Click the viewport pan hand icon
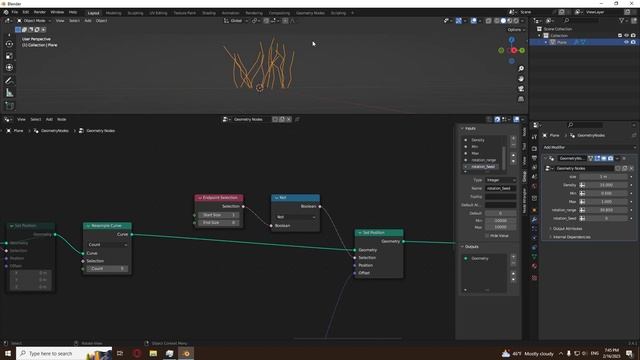 521,79
